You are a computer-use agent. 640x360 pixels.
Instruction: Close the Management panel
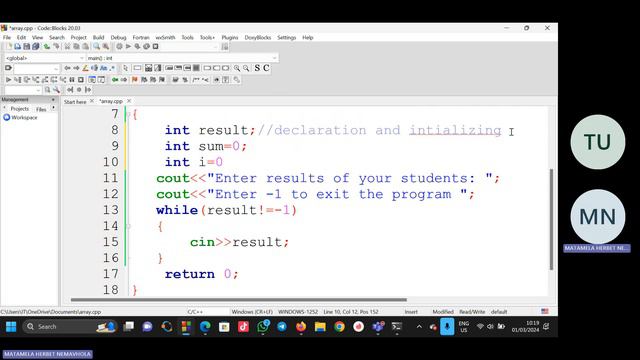[x=53, y=100]
